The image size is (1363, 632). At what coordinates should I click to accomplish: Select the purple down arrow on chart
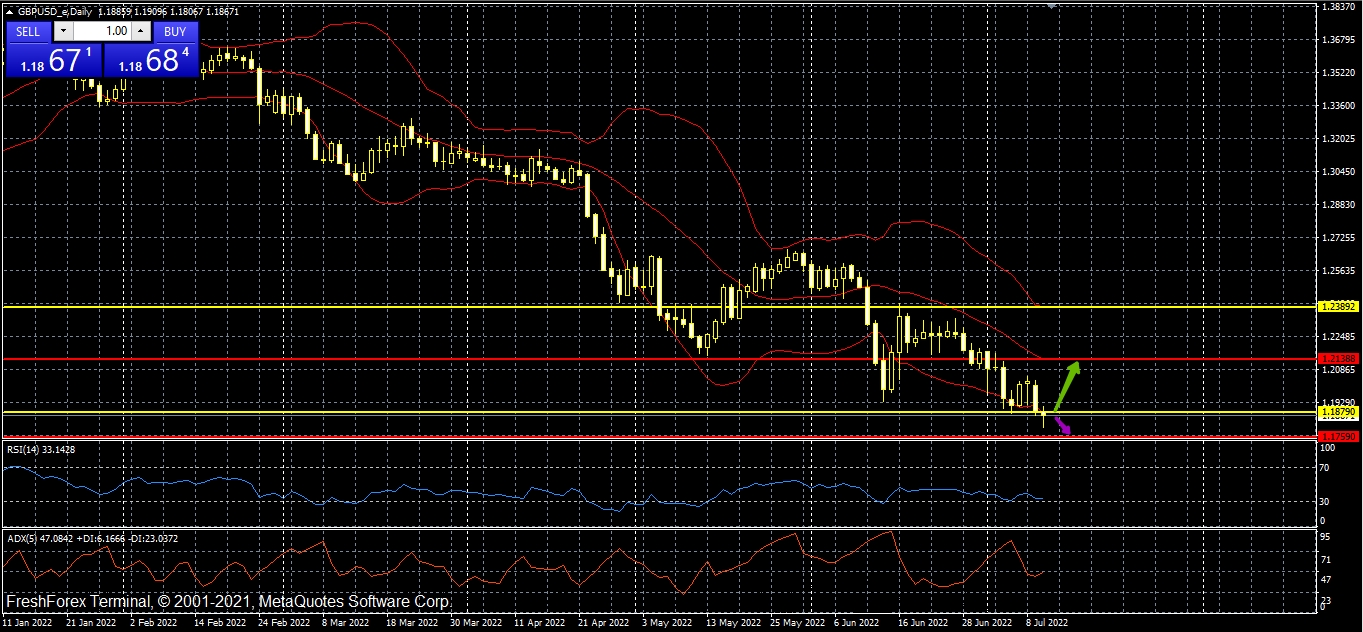[x=1062, y=424]
